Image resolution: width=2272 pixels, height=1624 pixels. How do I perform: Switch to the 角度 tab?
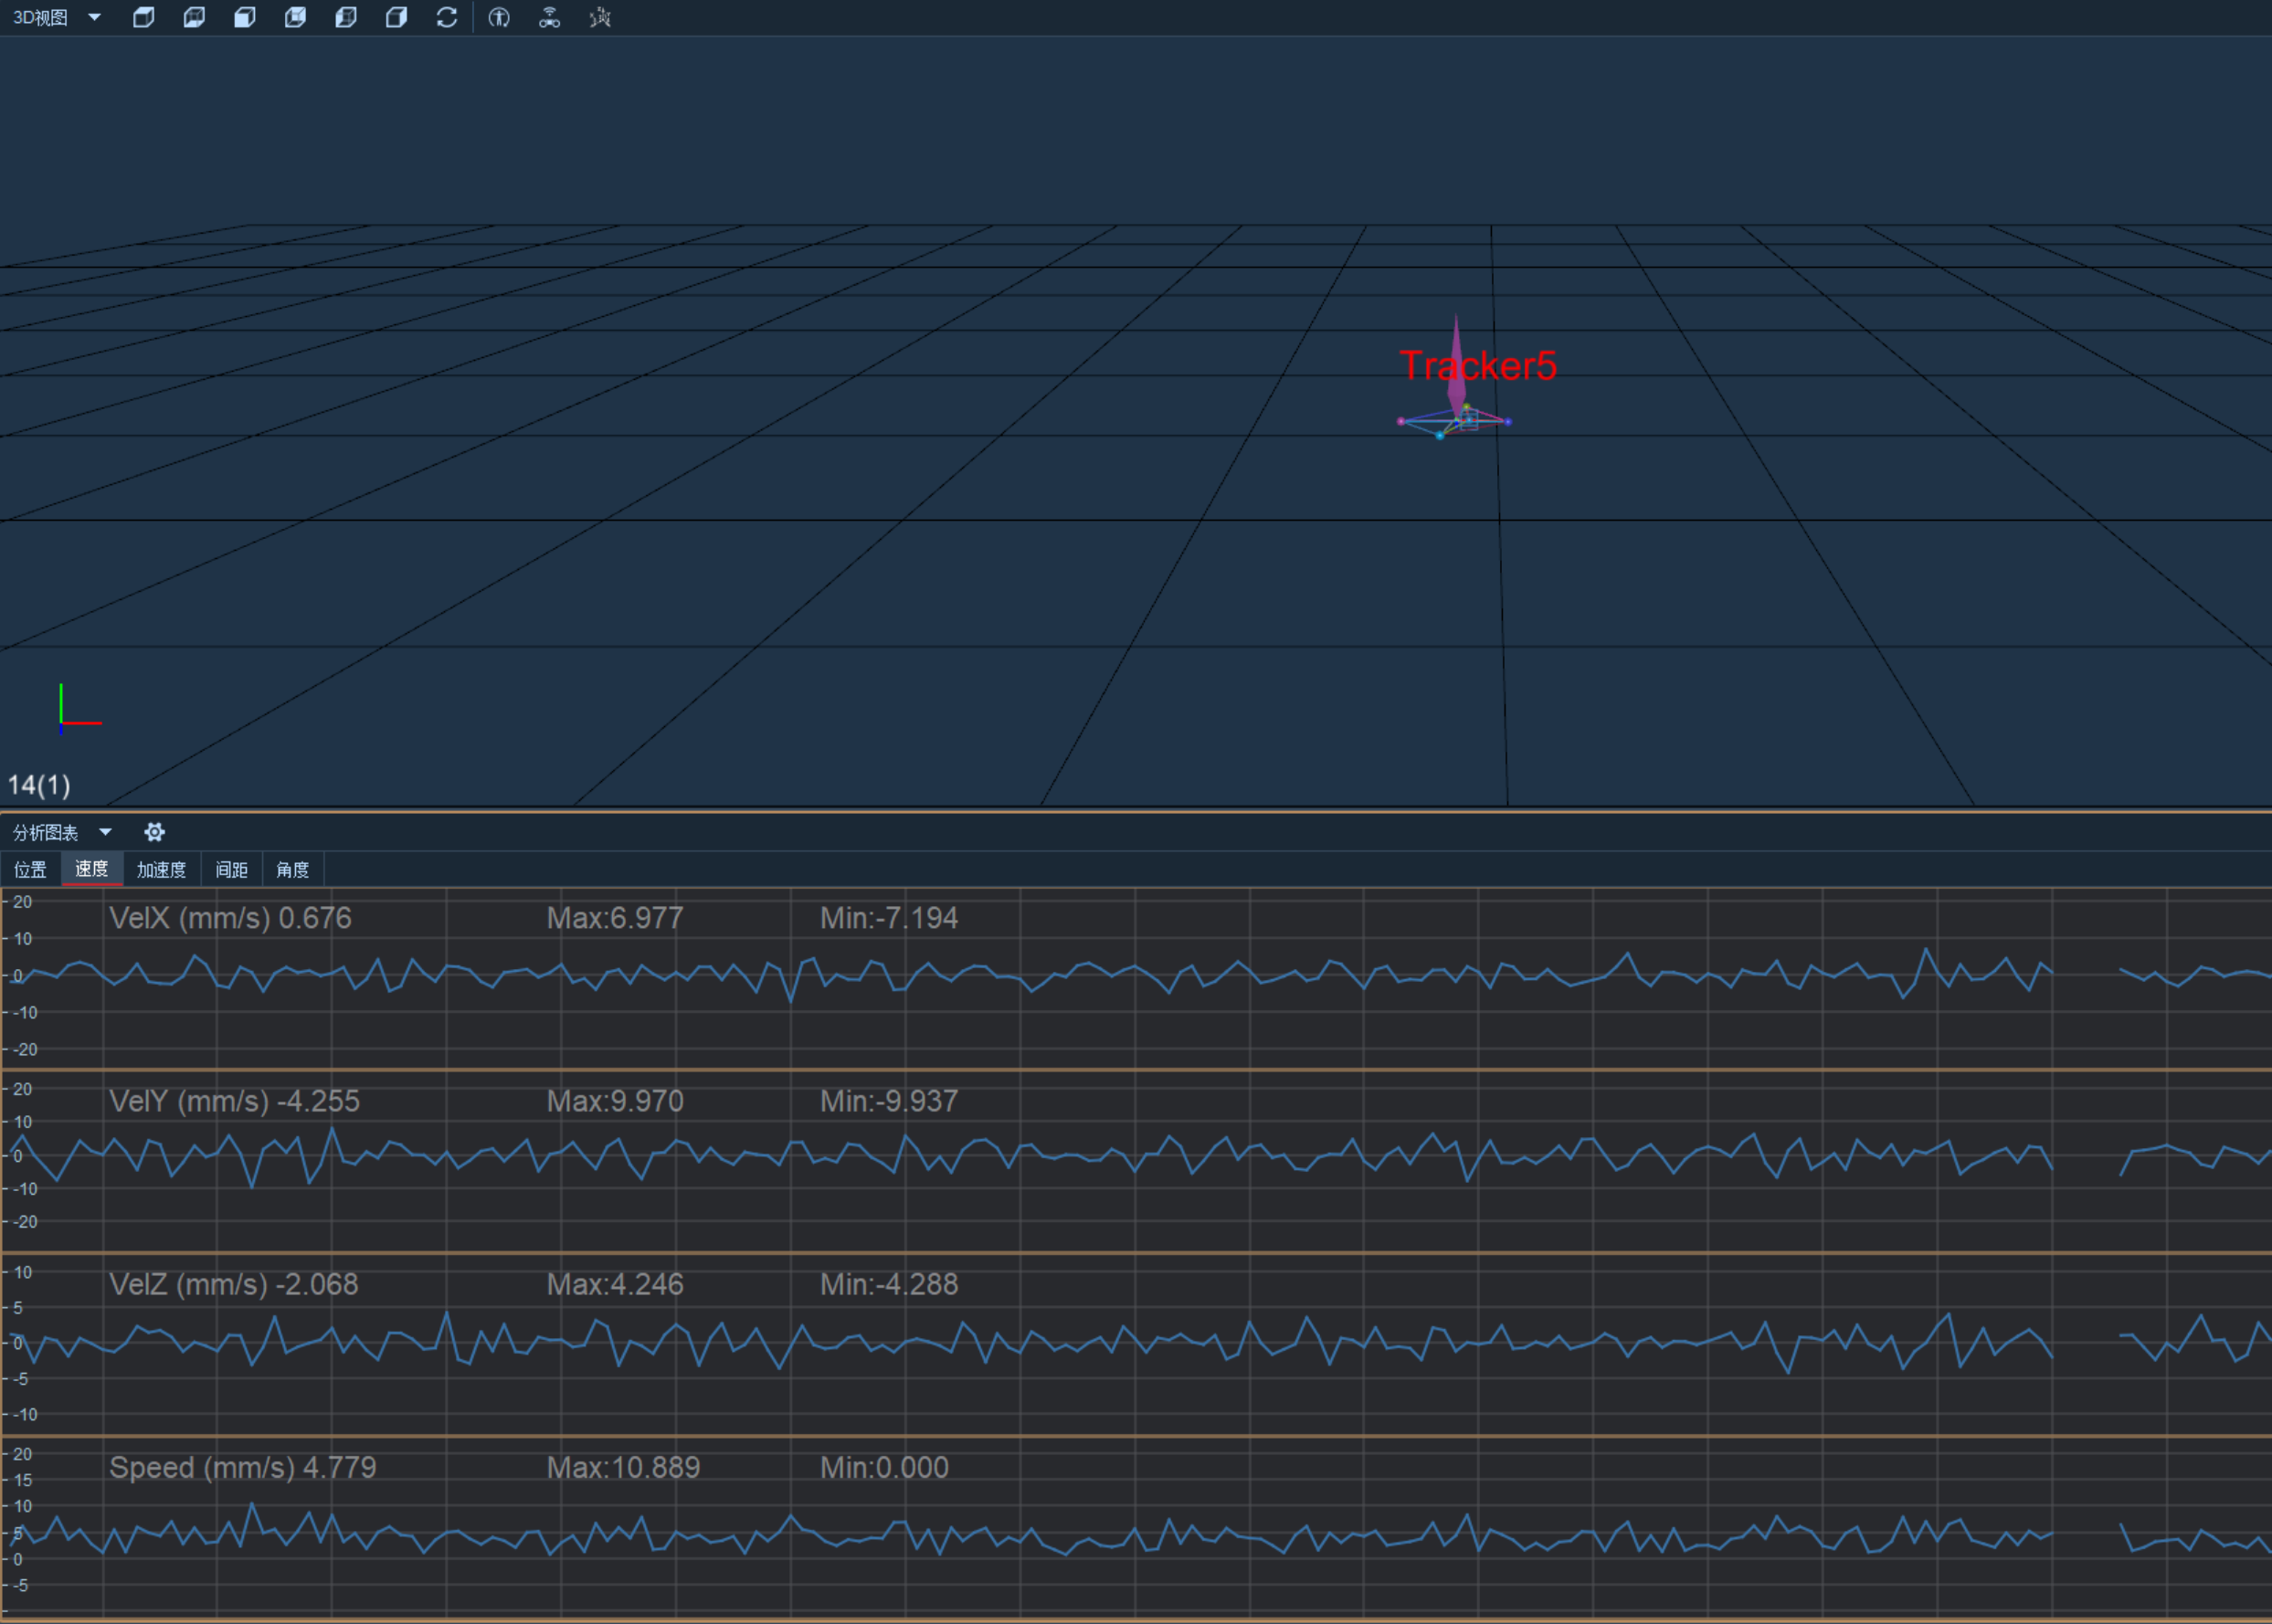[293, 869]
